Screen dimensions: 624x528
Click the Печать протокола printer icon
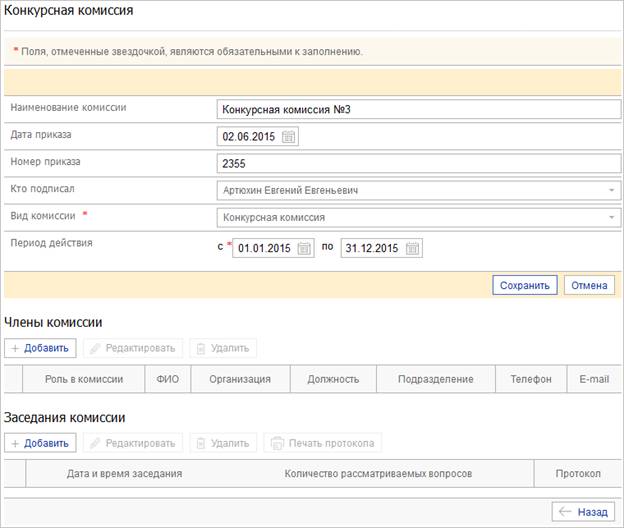277,443
